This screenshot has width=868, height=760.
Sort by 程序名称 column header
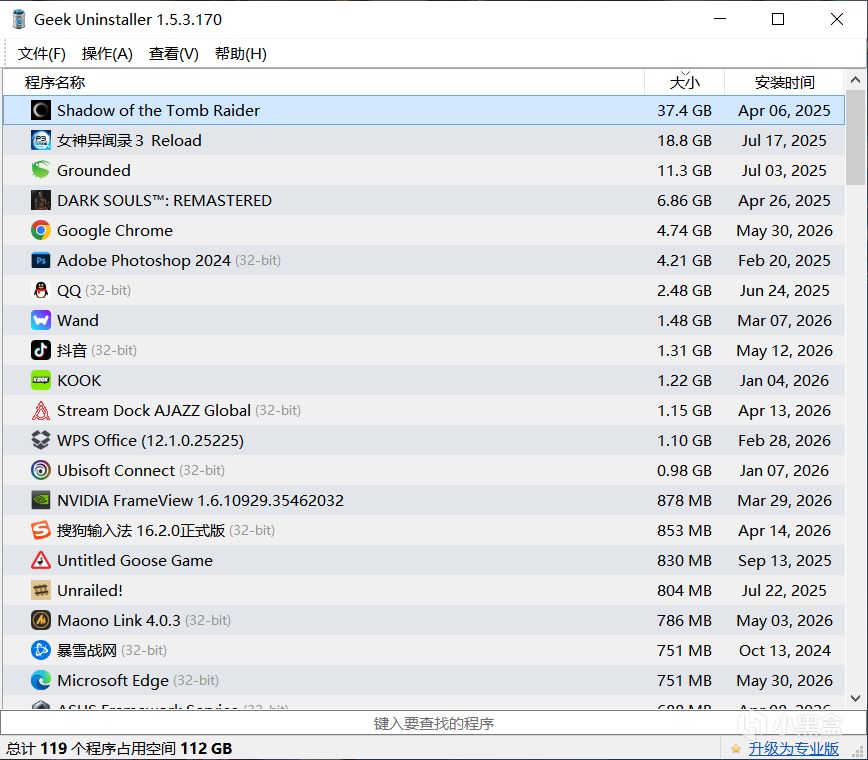click(323, 82)
